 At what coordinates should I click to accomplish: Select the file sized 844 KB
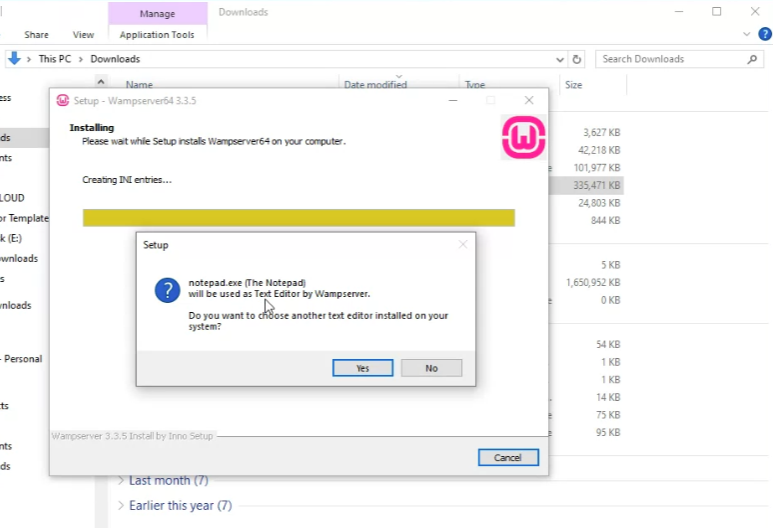coord(605,220)
